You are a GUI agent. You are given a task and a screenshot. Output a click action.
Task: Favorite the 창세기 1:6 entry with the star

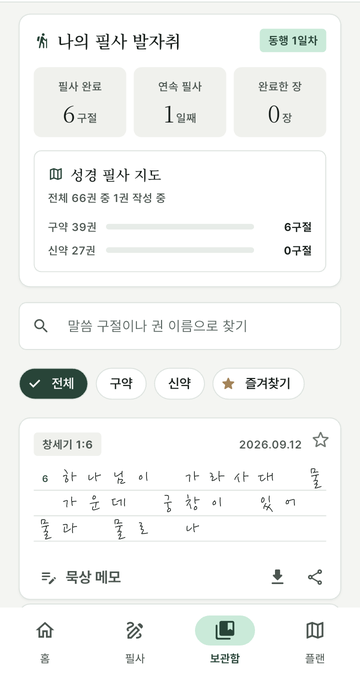coord(320,440)
